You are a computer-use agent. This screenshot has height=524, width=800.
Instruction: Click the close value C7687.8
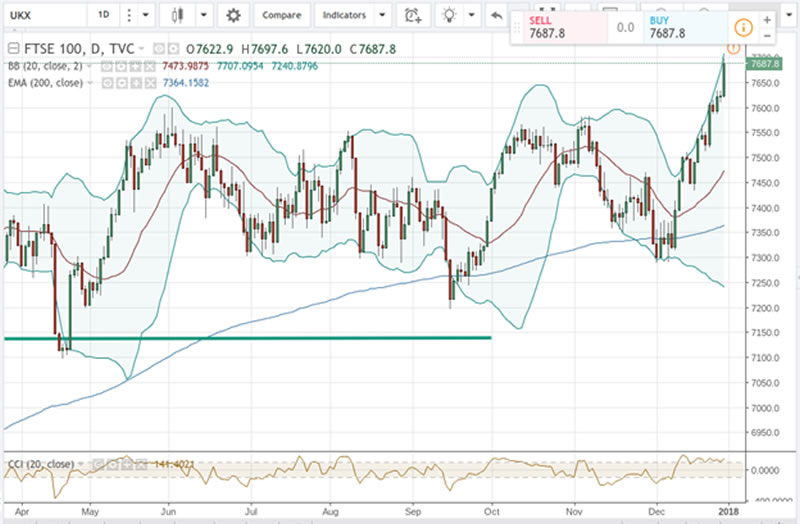coord(372,49)
